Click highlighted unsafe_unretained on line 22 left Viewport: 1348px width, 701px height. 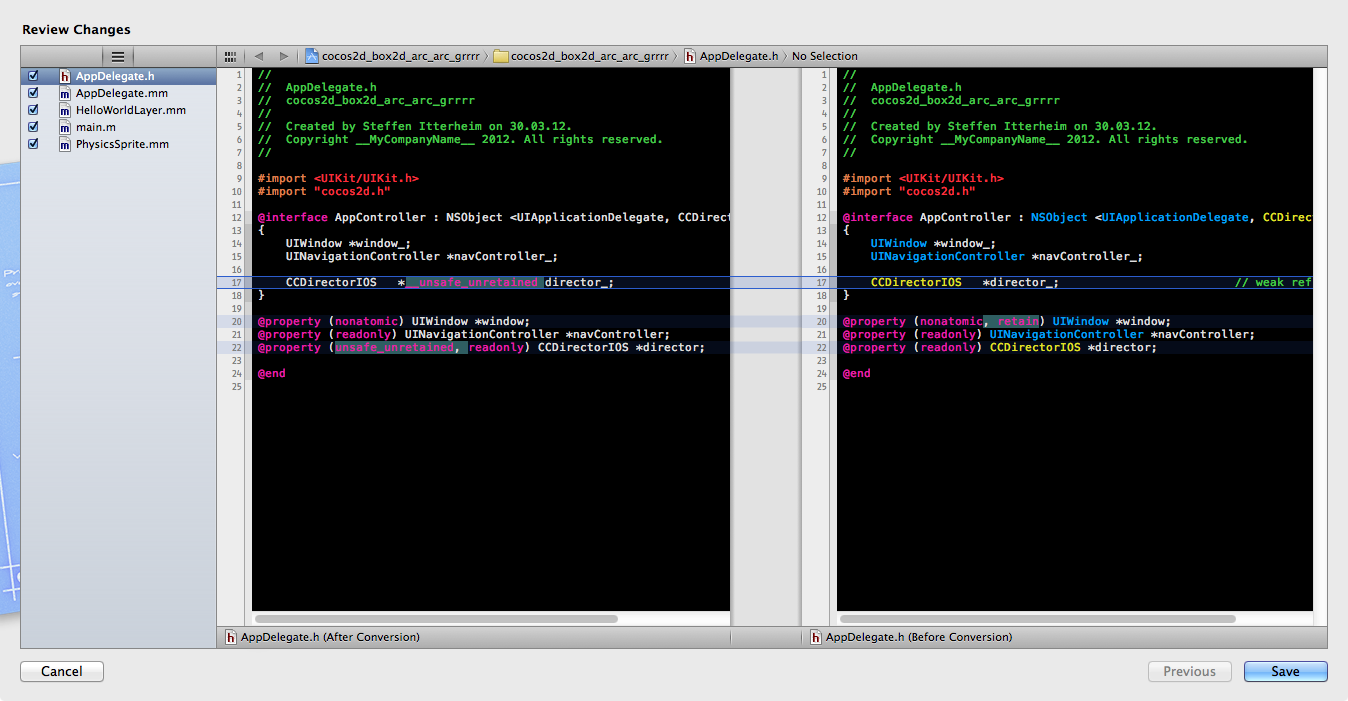click(x=397, y=348)
